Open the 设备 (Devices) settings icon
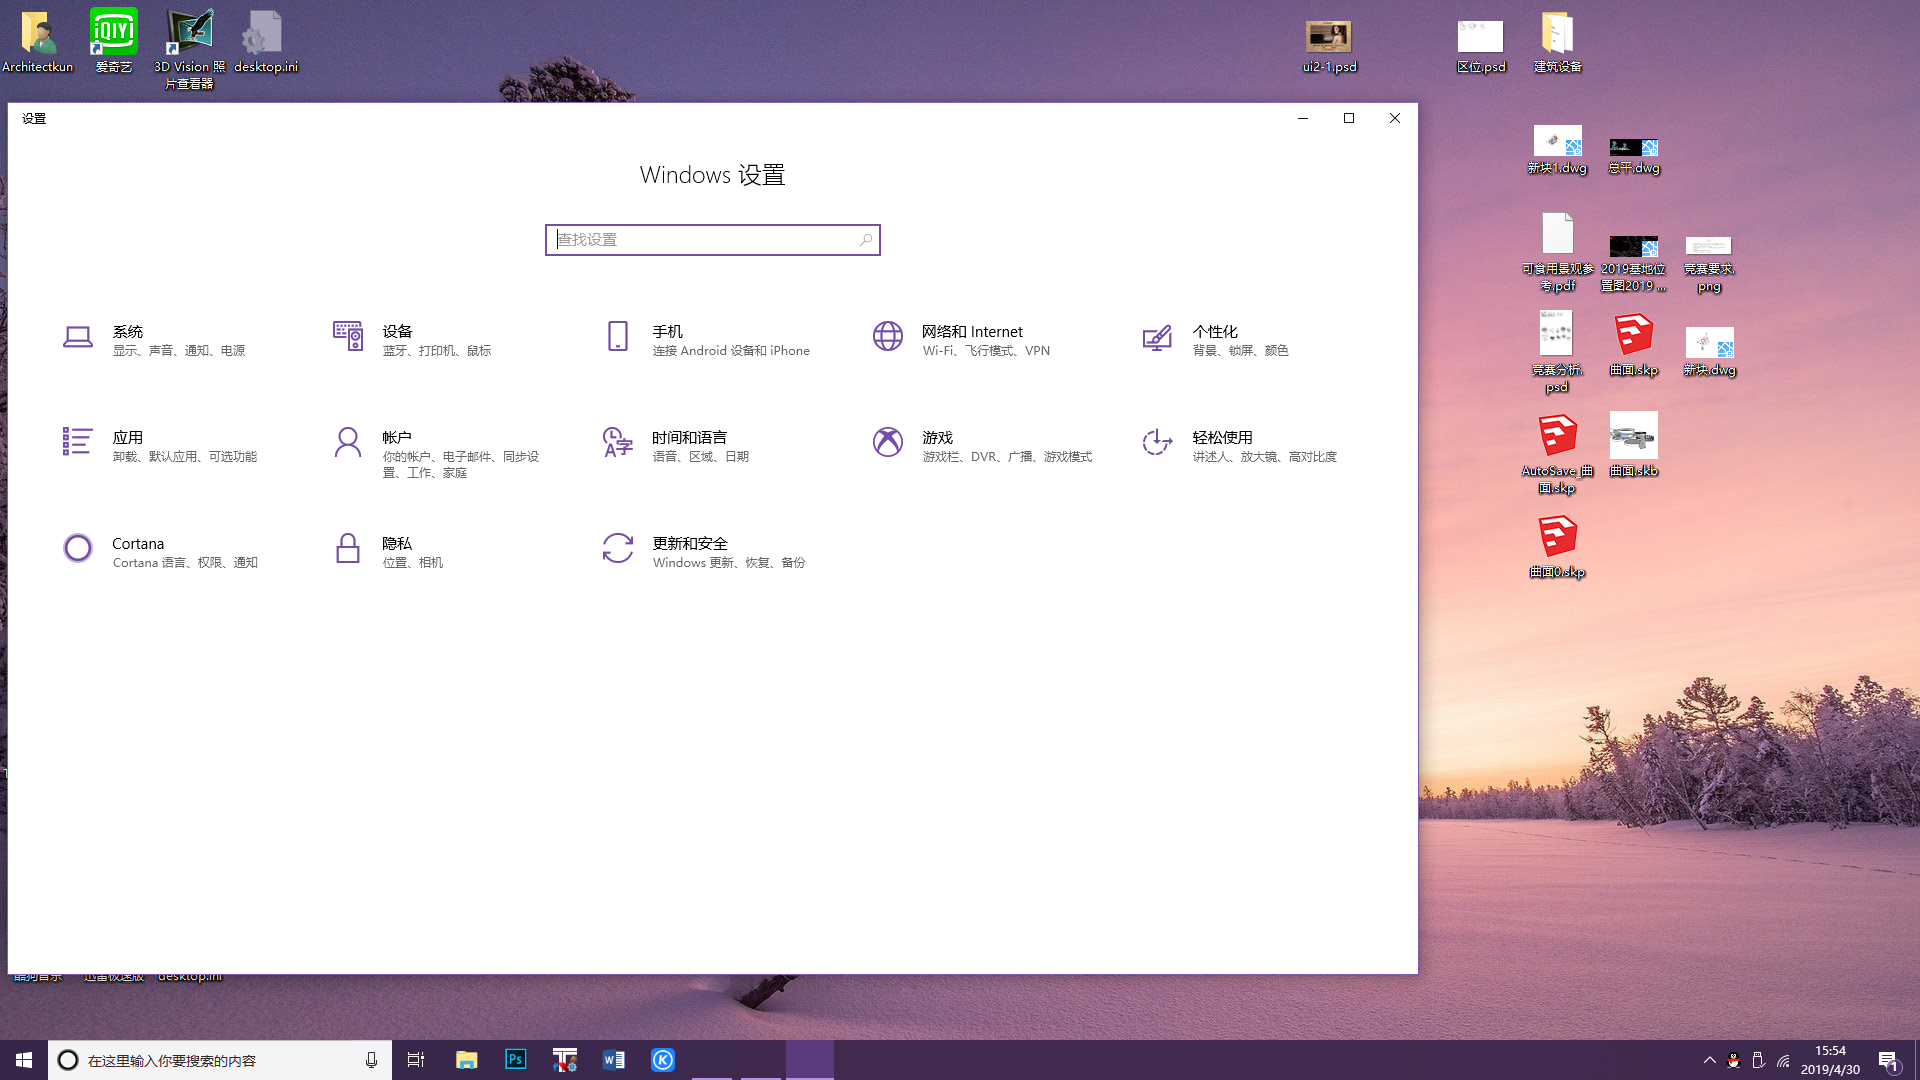Screen dimensions: 1920x1080 pos(348,336)
